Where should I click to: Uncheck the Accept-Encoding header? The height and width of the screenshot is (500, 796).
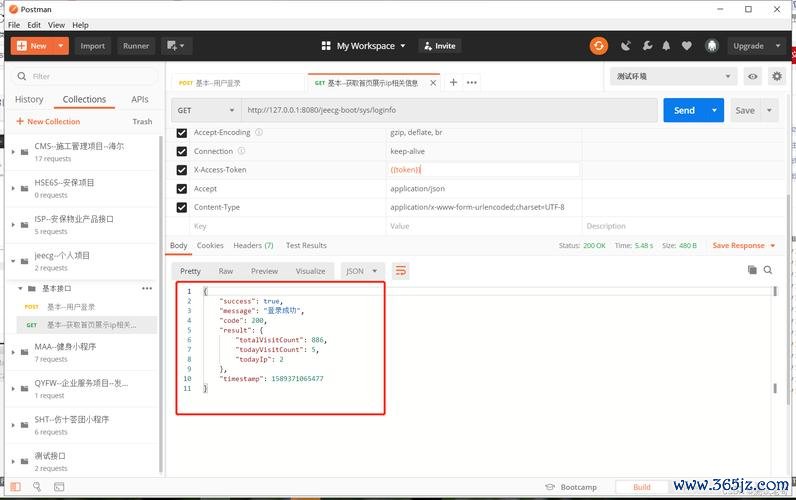point(181,132)
